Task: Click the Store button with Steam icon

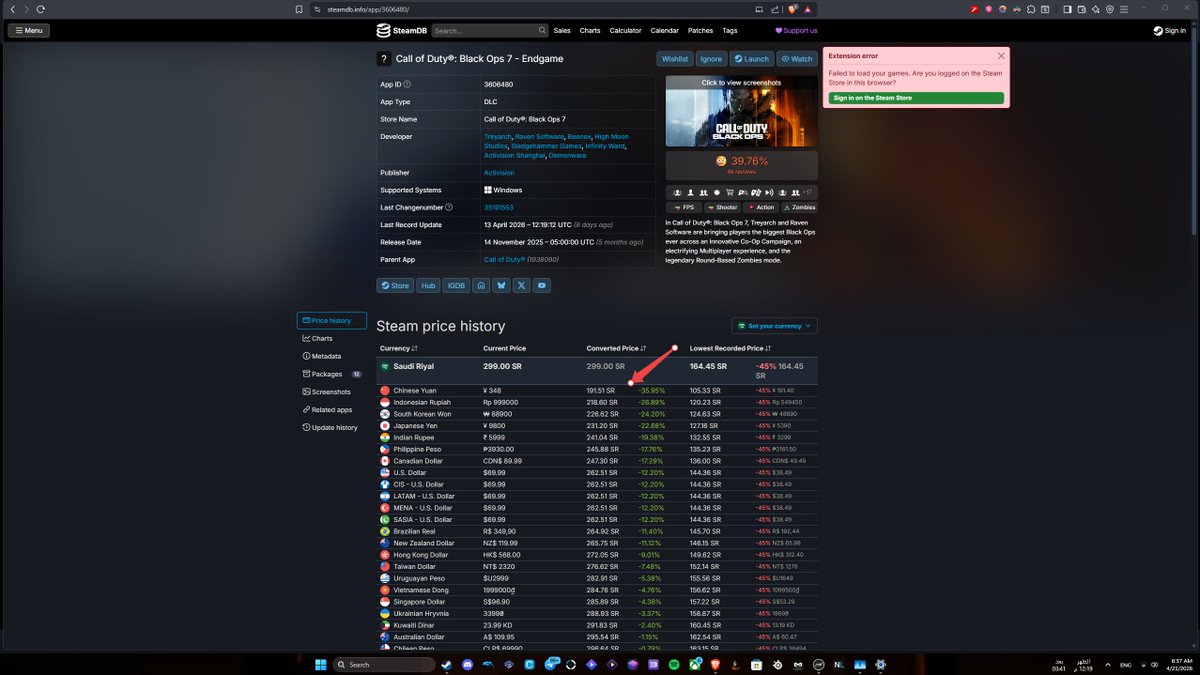Action: tap(395, 285)
